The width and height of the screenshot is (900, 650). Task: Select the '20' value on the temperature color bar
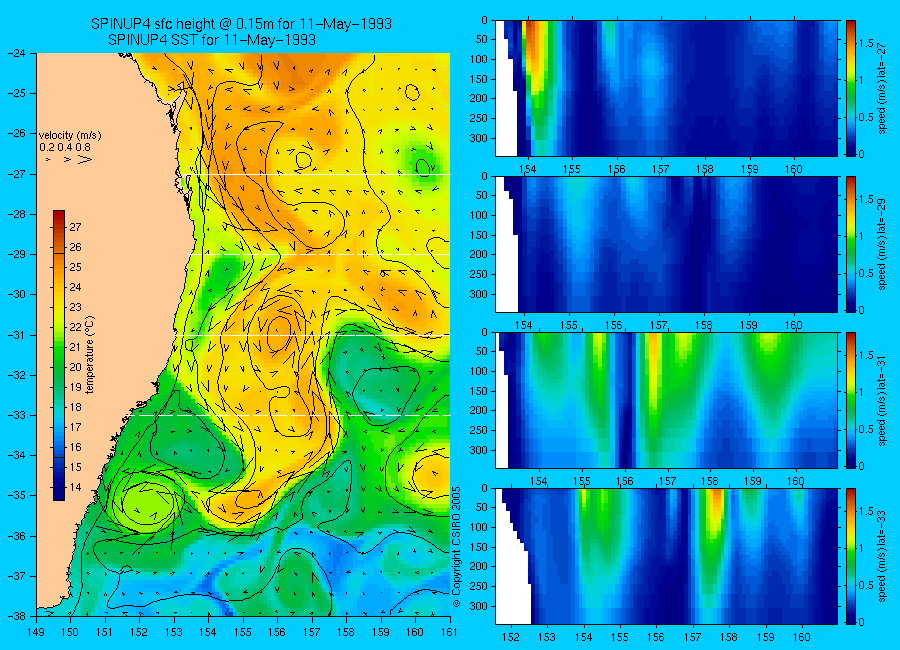pyautogui.click(x=76, y=367)
